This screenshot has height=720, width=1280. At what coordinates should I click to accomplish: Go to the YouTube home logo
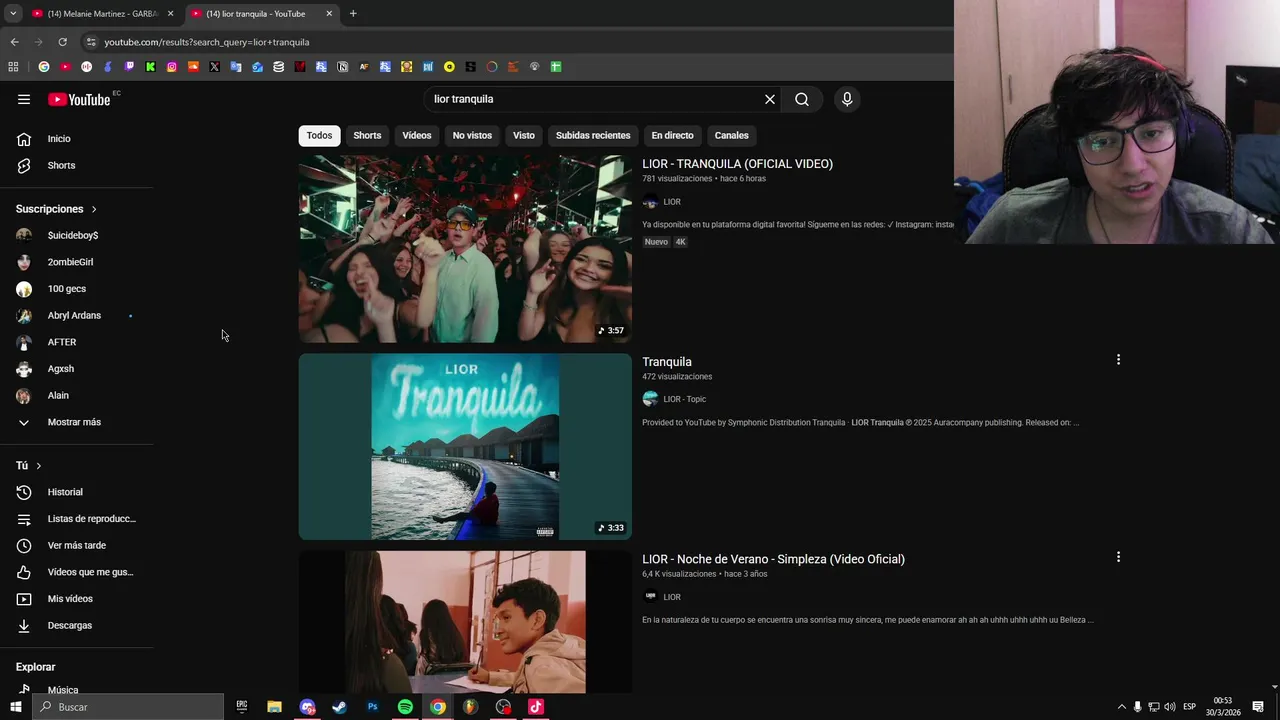pos(79,99)
